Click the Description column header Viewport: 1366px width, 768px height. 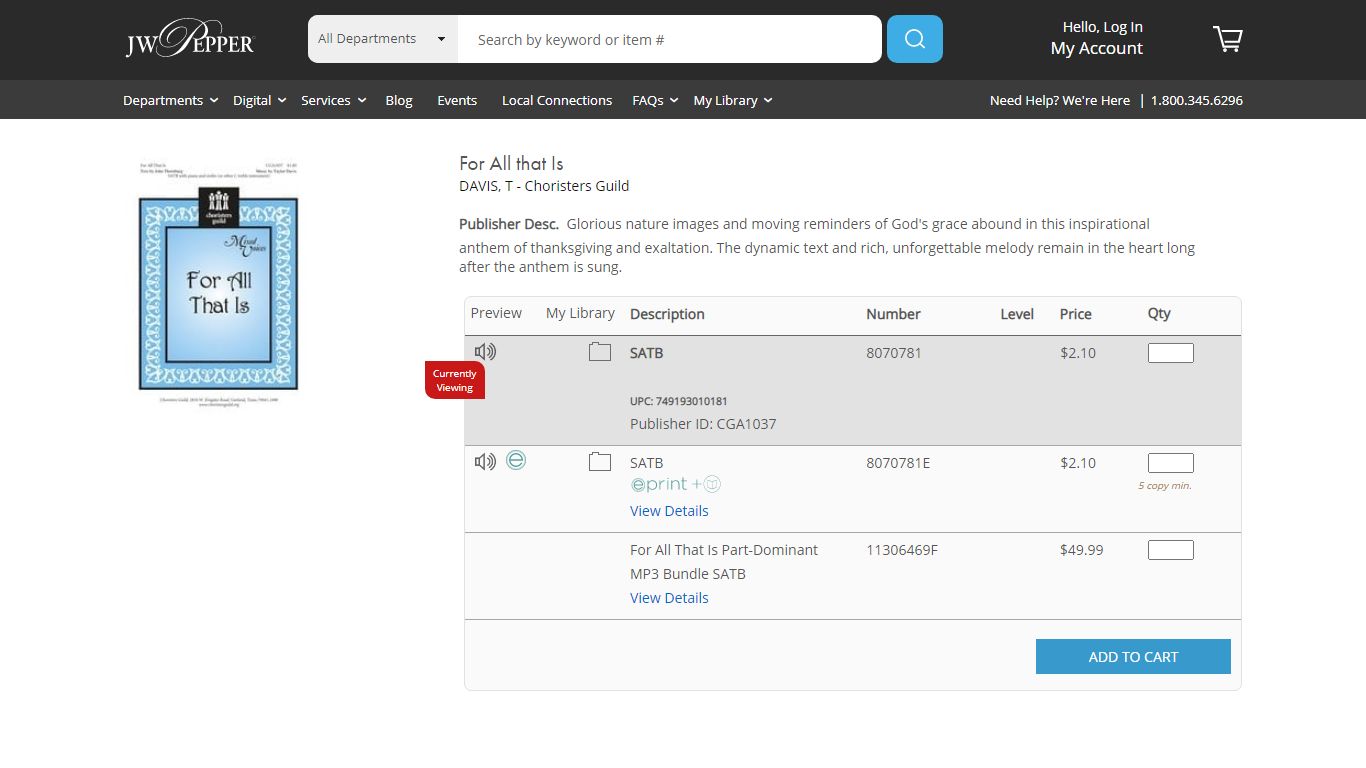pos(667,314)
